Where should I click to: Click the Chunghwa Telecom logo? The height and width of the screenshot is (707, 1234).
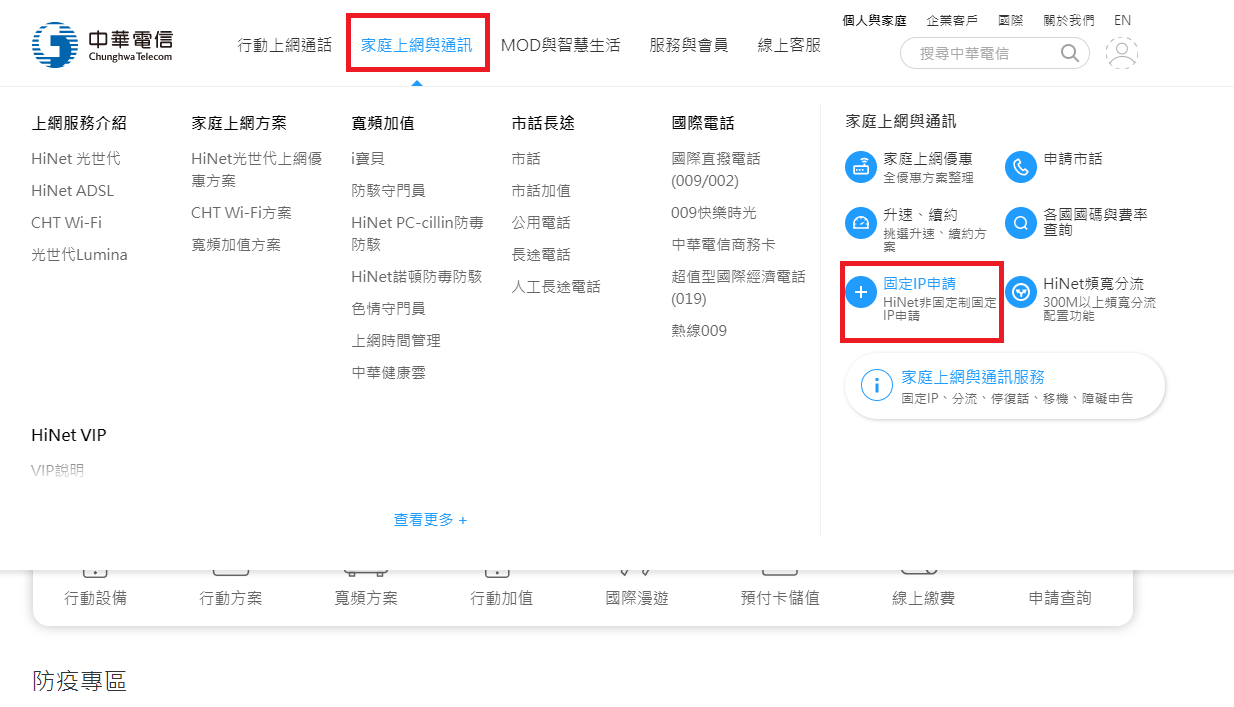pos(103,45)
